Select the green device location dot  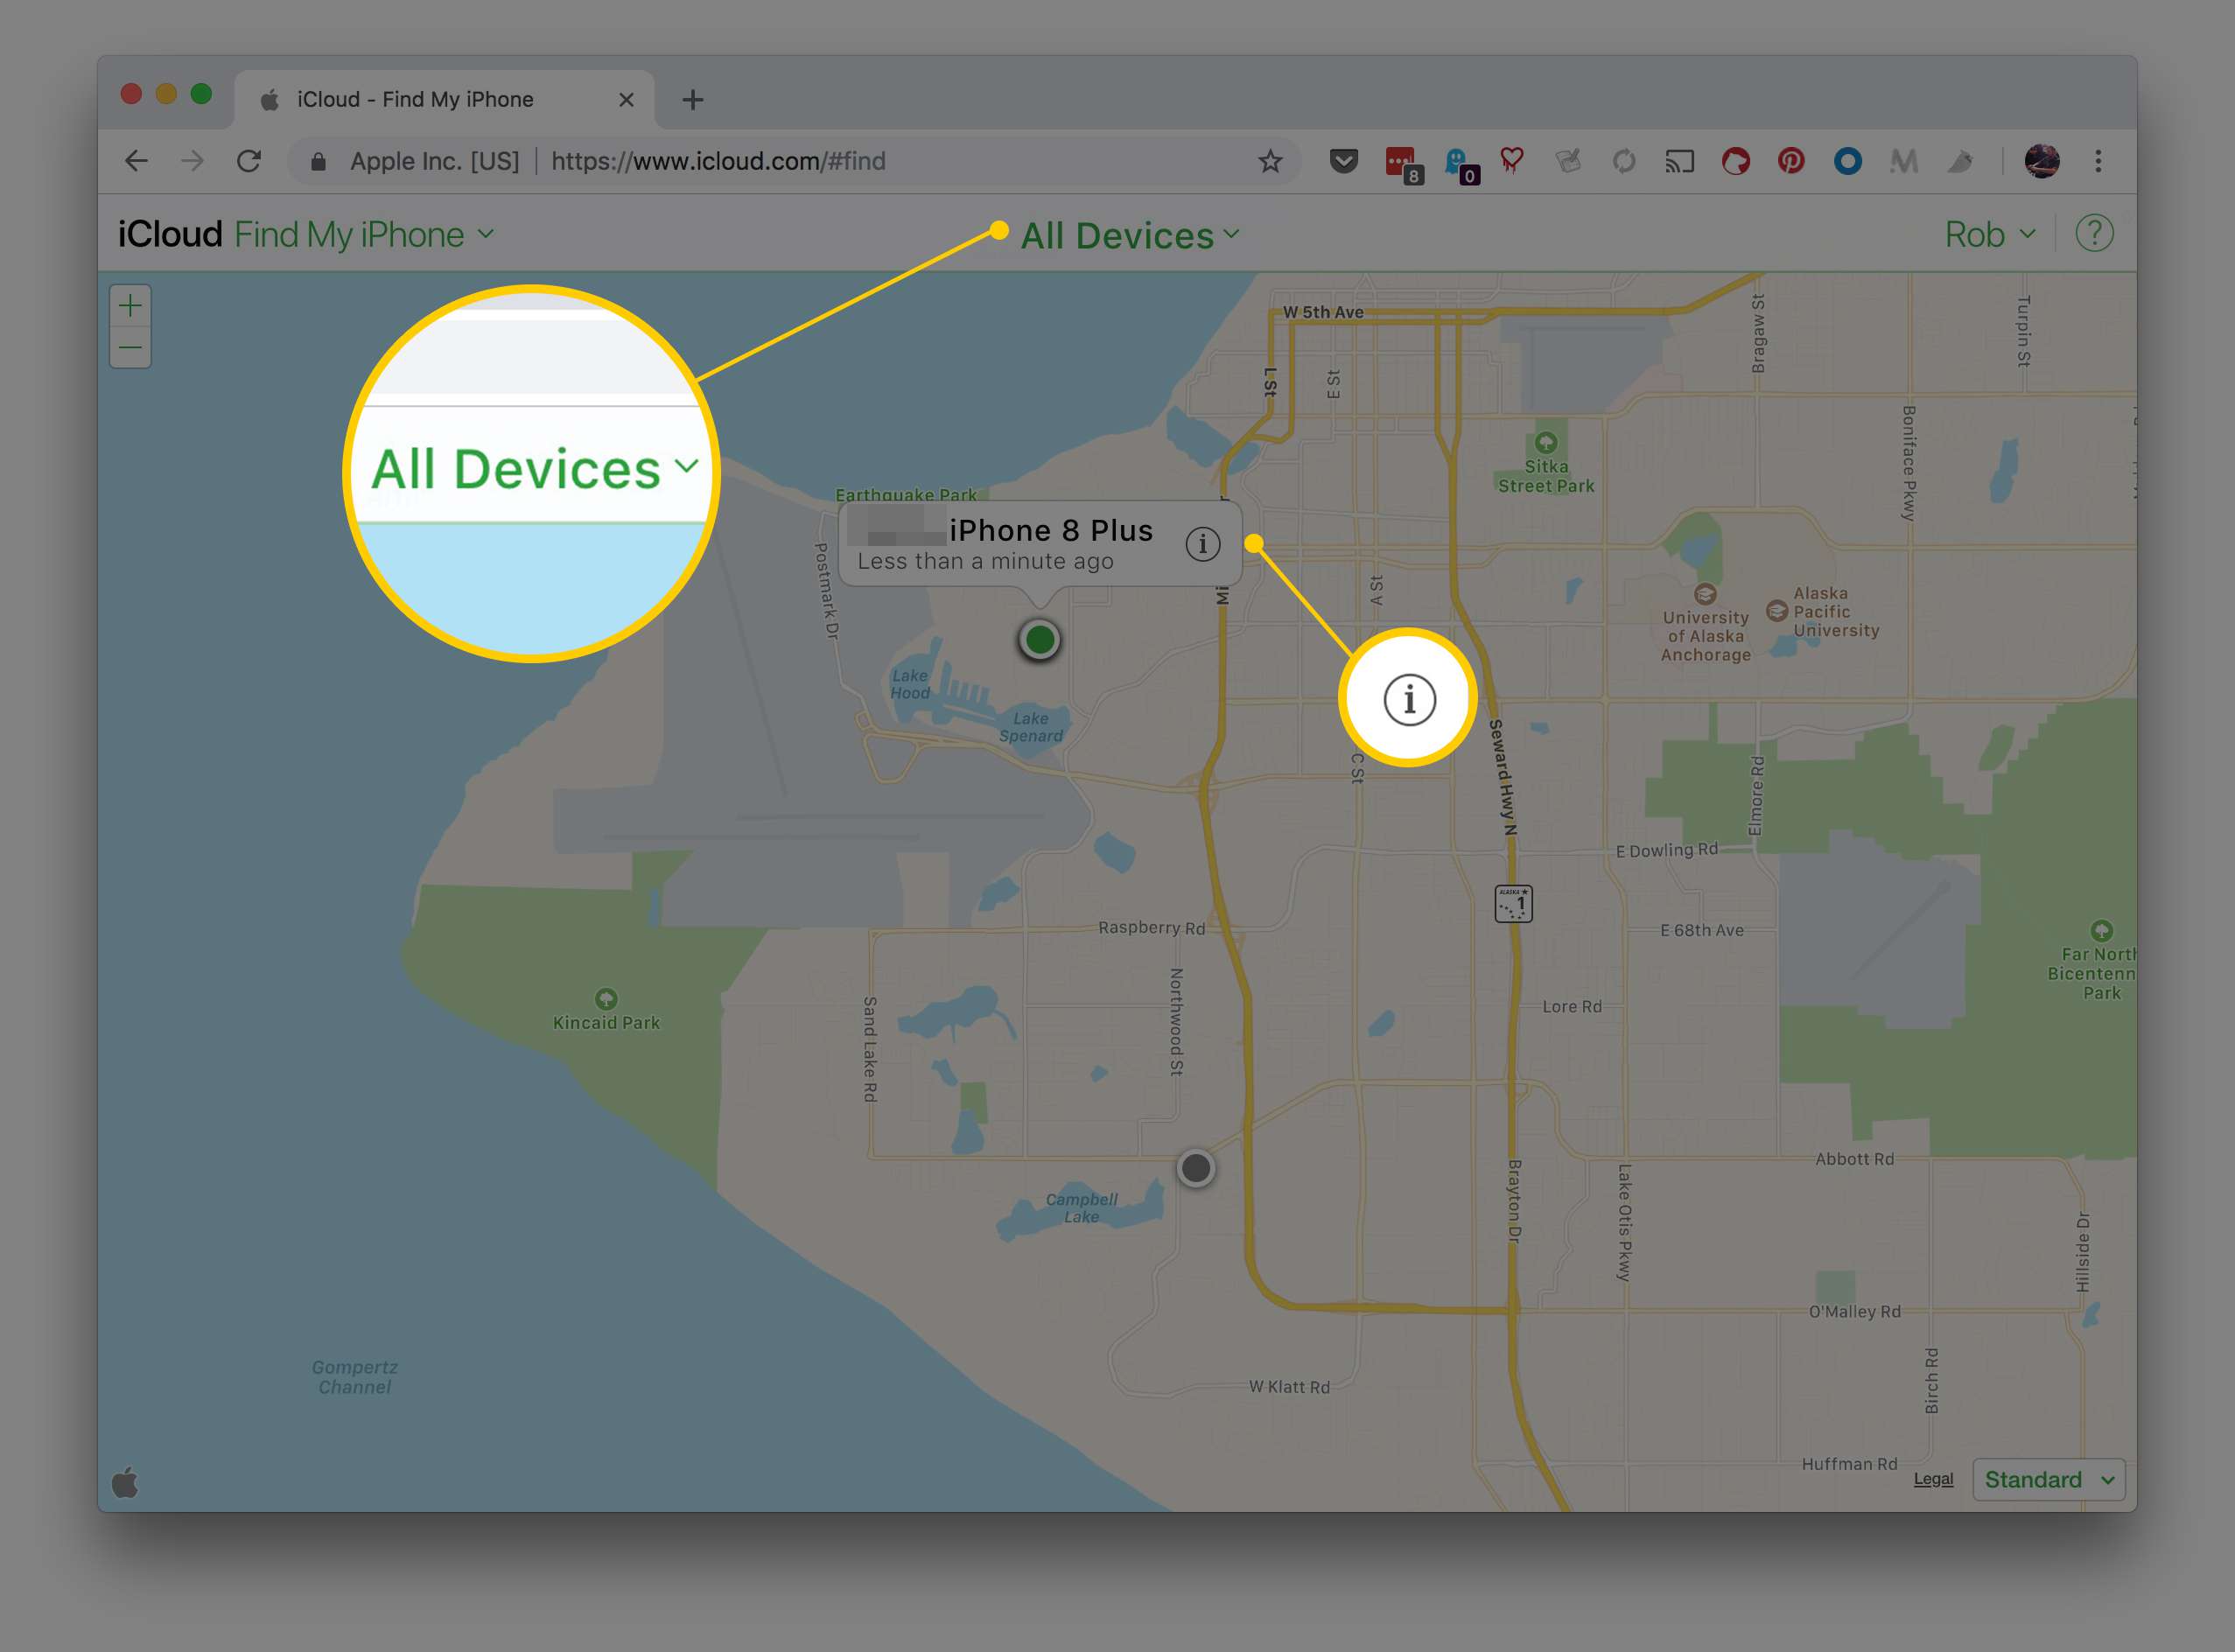[x=1040, y=640]
